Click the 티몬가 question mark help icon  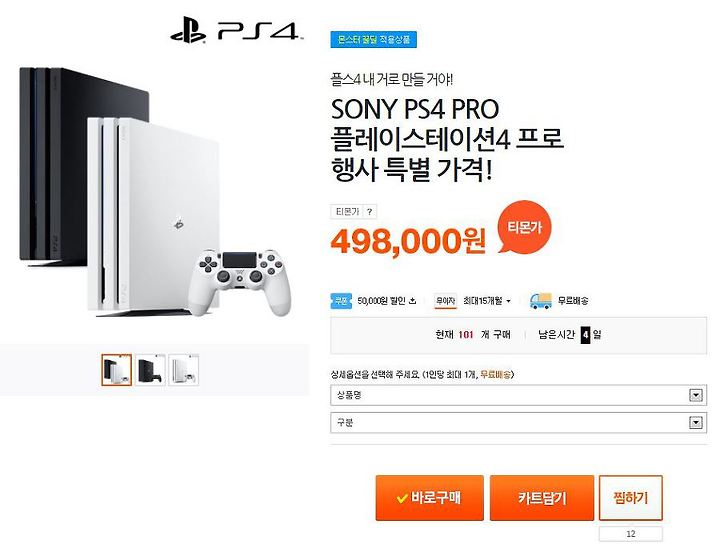pos(370,212)
